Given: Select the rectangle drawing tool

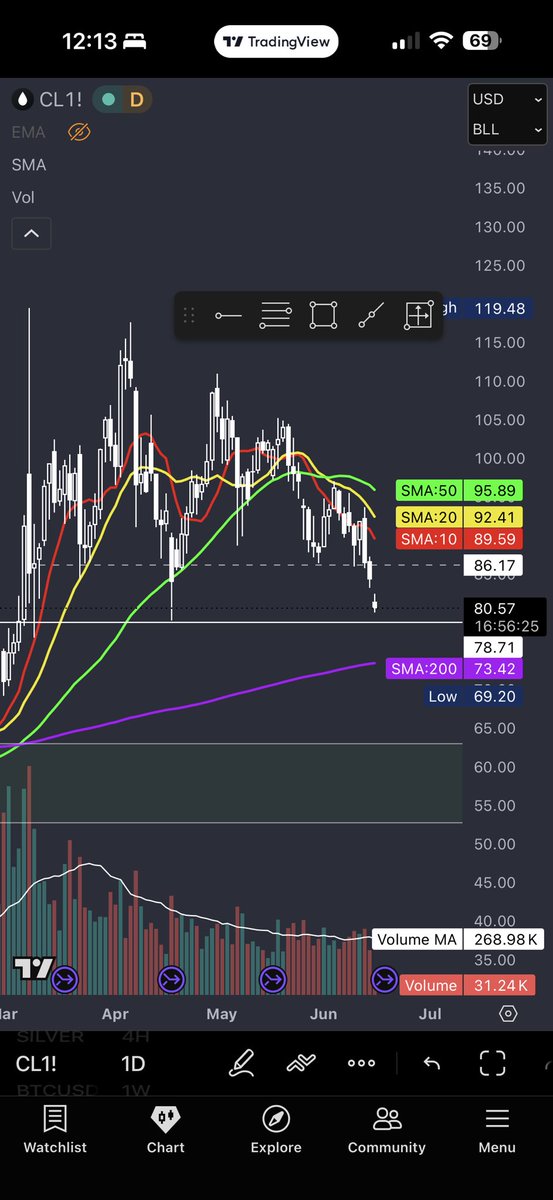Looking at the screenshot, I should point(323,316).
